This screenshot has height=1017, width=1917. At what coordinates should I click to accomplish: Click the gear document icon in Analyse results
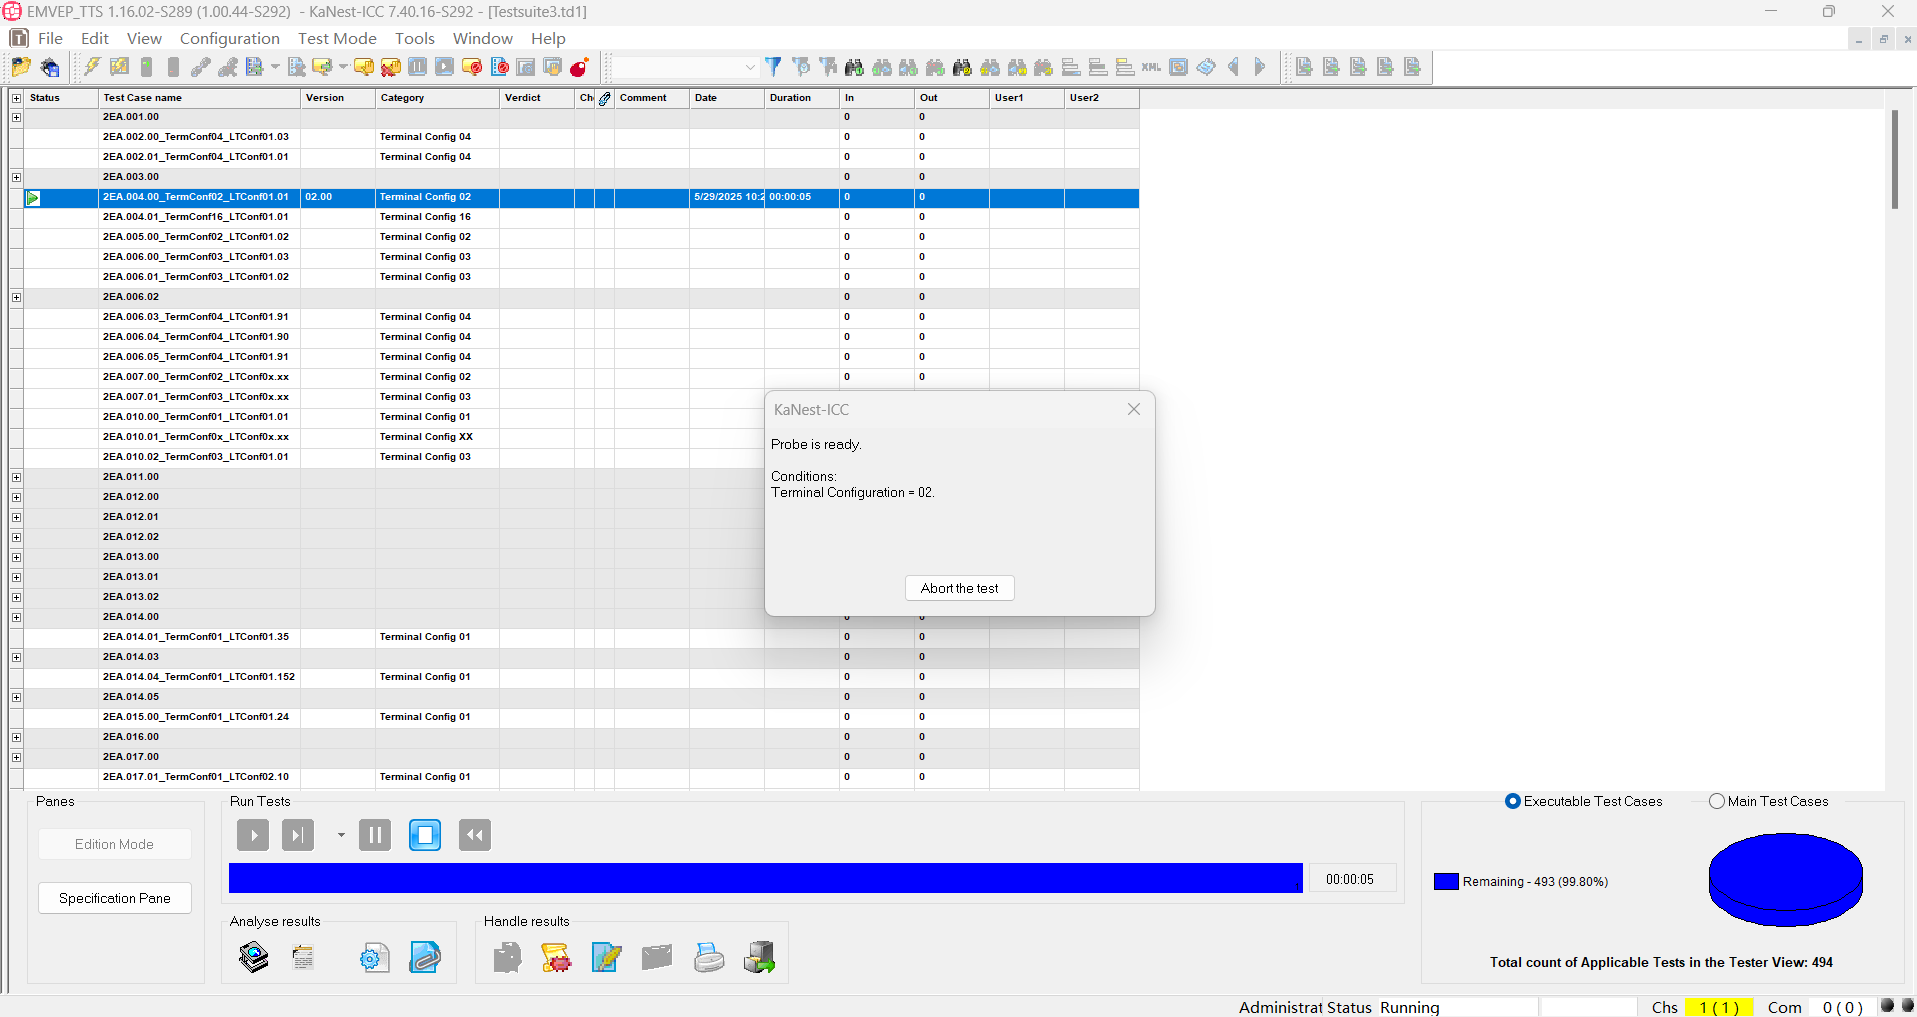pos(374,957)
